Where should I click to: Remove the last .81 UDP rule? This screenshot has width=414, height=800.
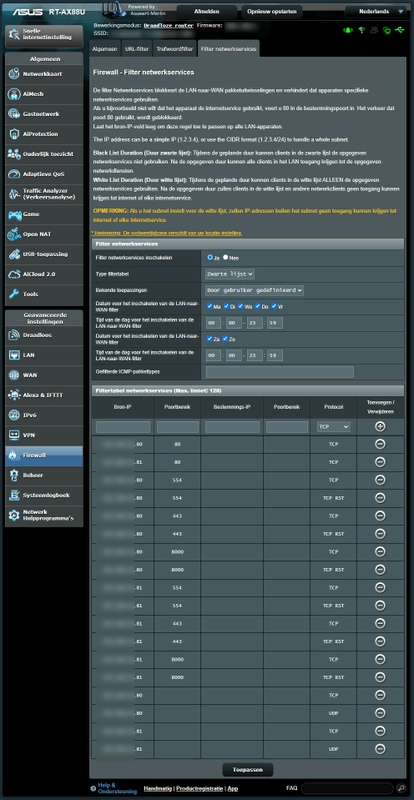380,749
